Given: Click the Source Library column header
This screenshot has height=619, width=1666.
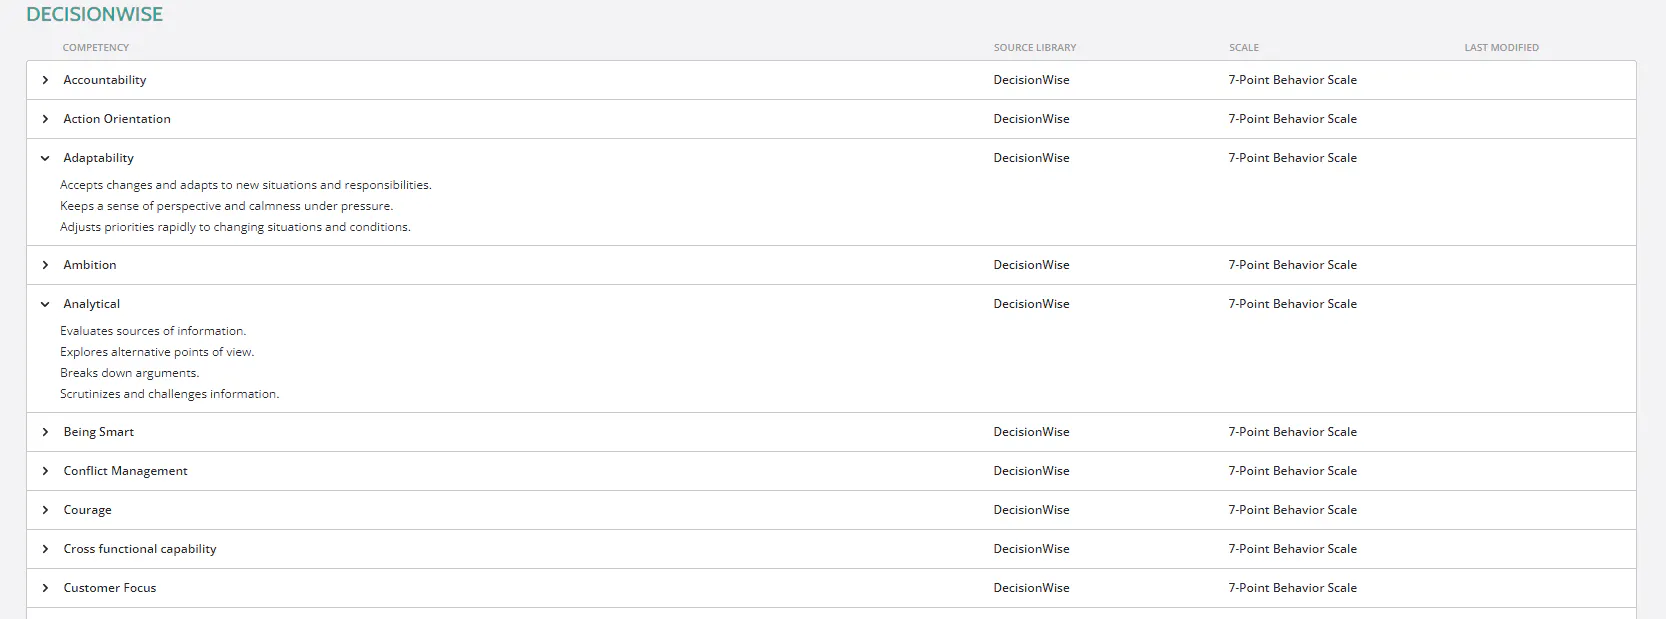Looking at the screenshot, I should [1035, 47].
